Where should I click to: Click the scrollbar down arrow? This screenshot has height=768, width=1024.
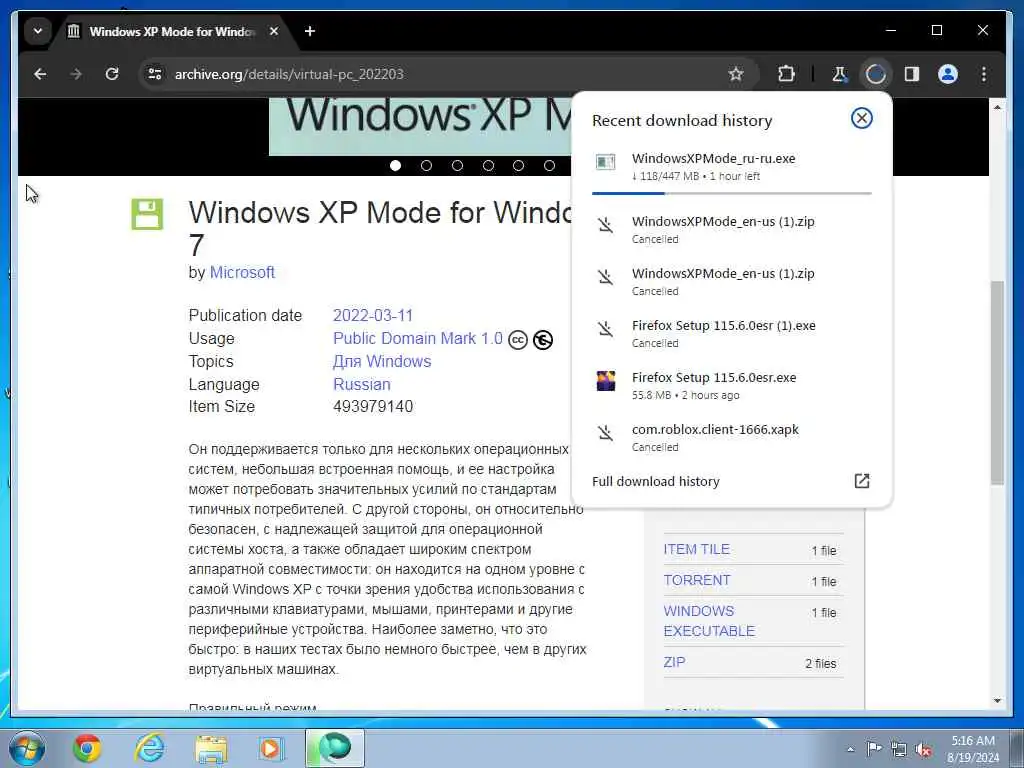[x=997, y=701]
